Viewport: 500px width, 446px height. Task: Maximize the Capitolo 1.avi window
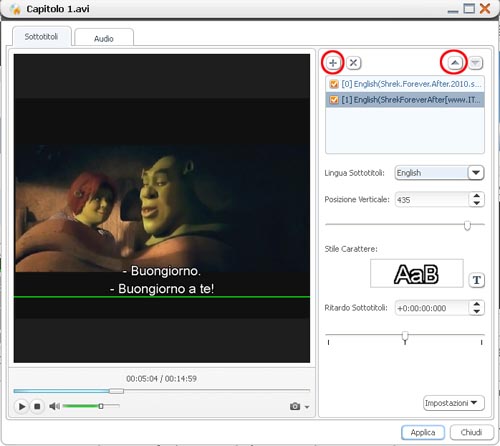pos(469,9)
